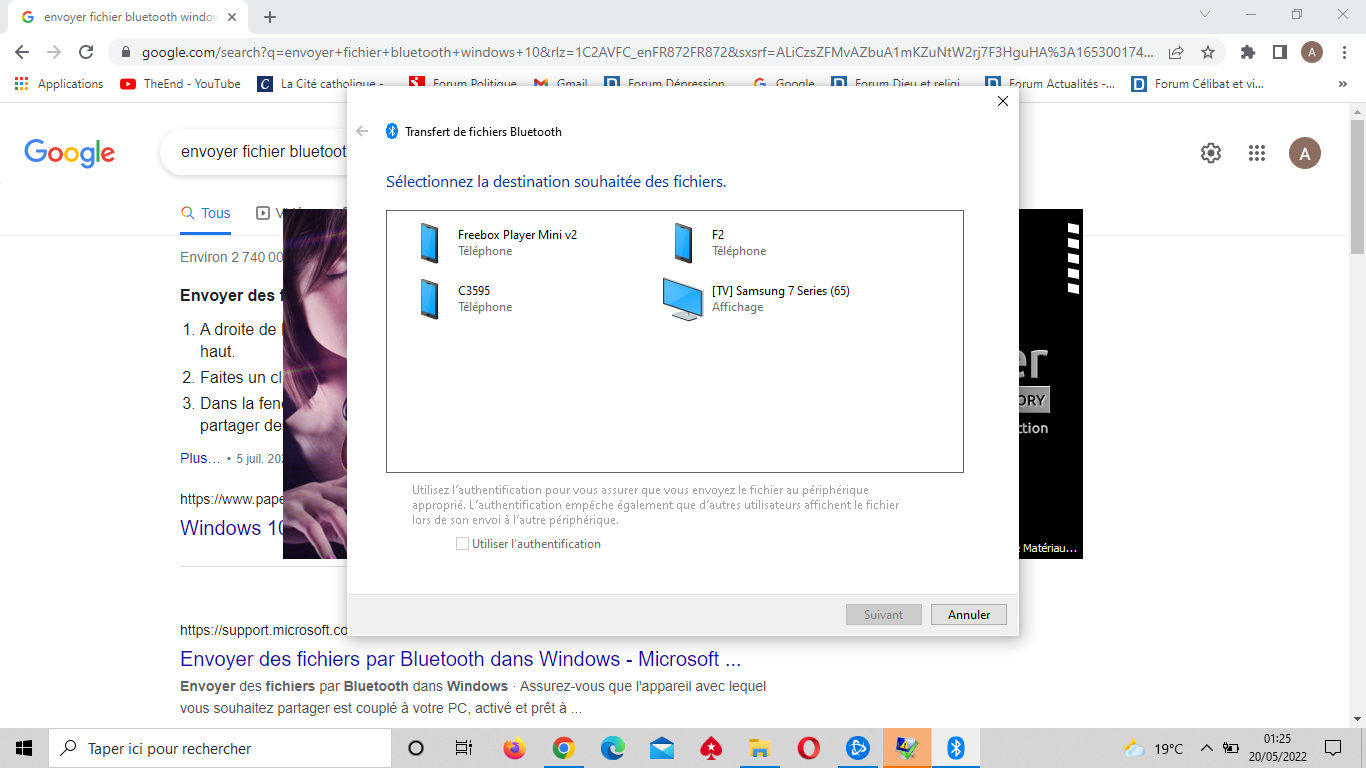Image resolution: width=1366 pixels, height=768 pixels.
Task: Open the Chrome profile avatar in toolbar
Action: pyautogui.click(x=1312, y=52)
